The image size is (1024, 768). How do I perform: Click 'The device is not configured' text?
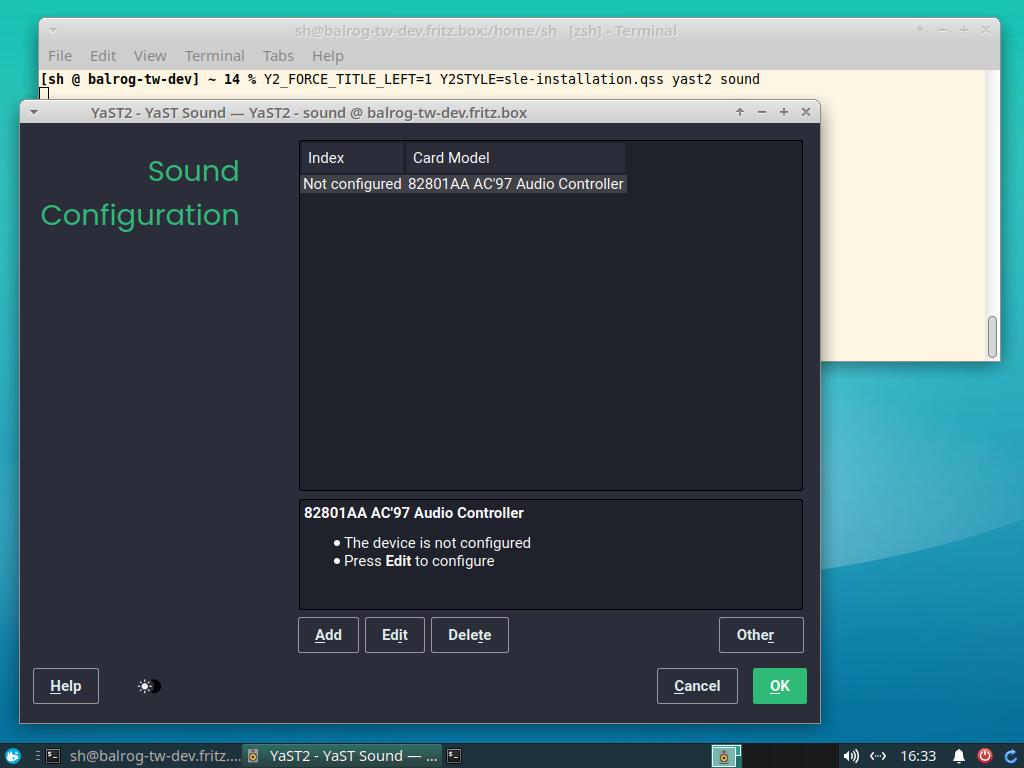pos(438,543)
